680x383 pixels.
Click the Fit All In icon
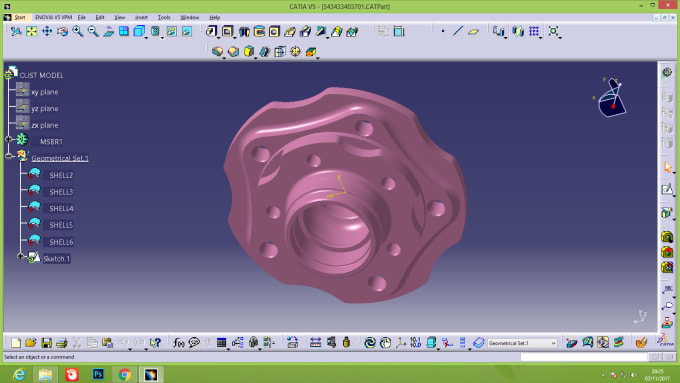click(31, 31)
